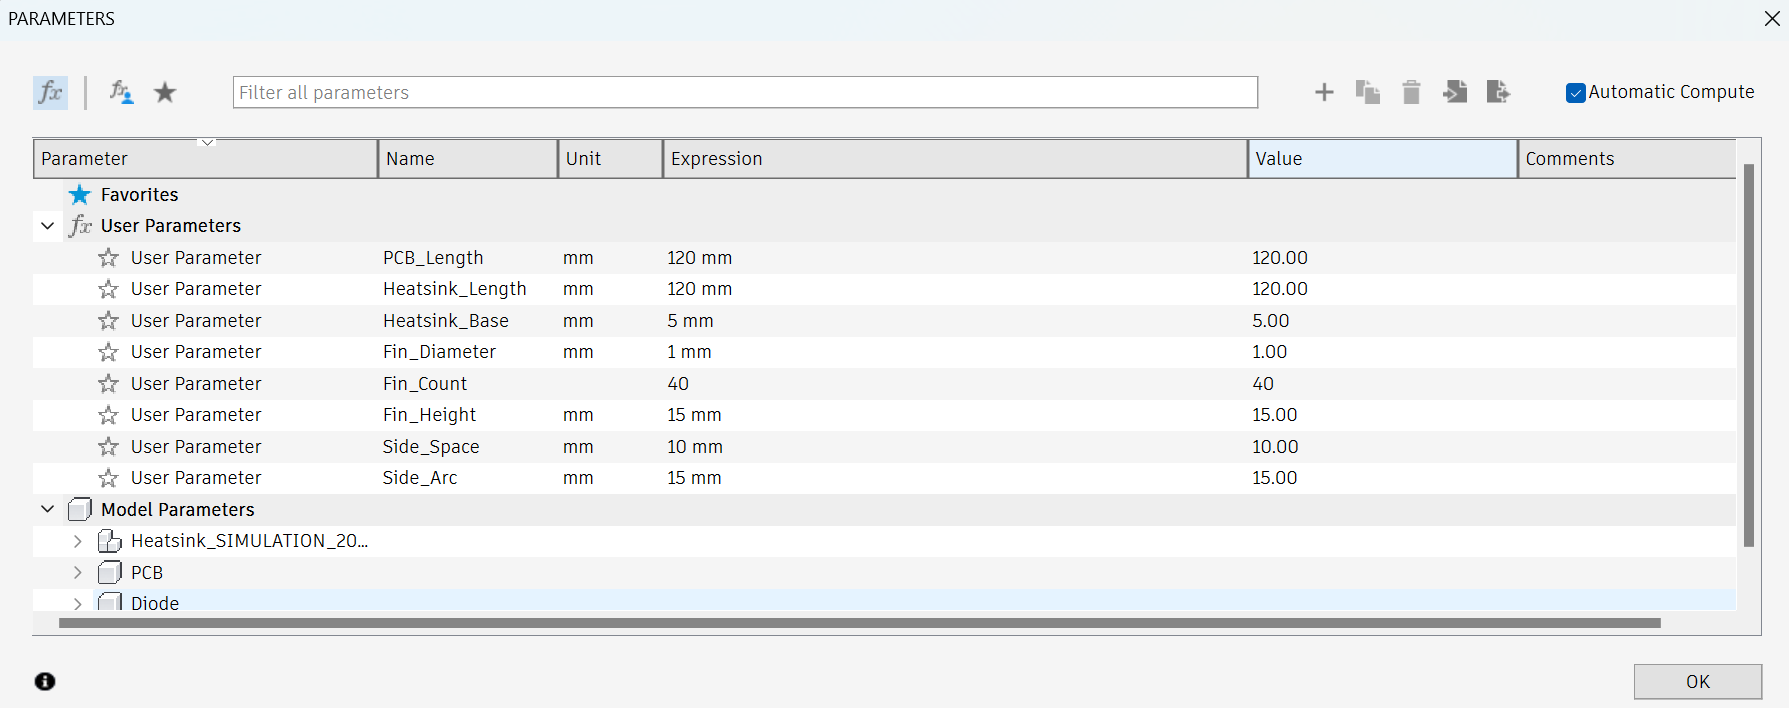Screen dimensions: 1789x708
Task: Mark Fin_Count as favorite with star
Action: tap(108, 384)
